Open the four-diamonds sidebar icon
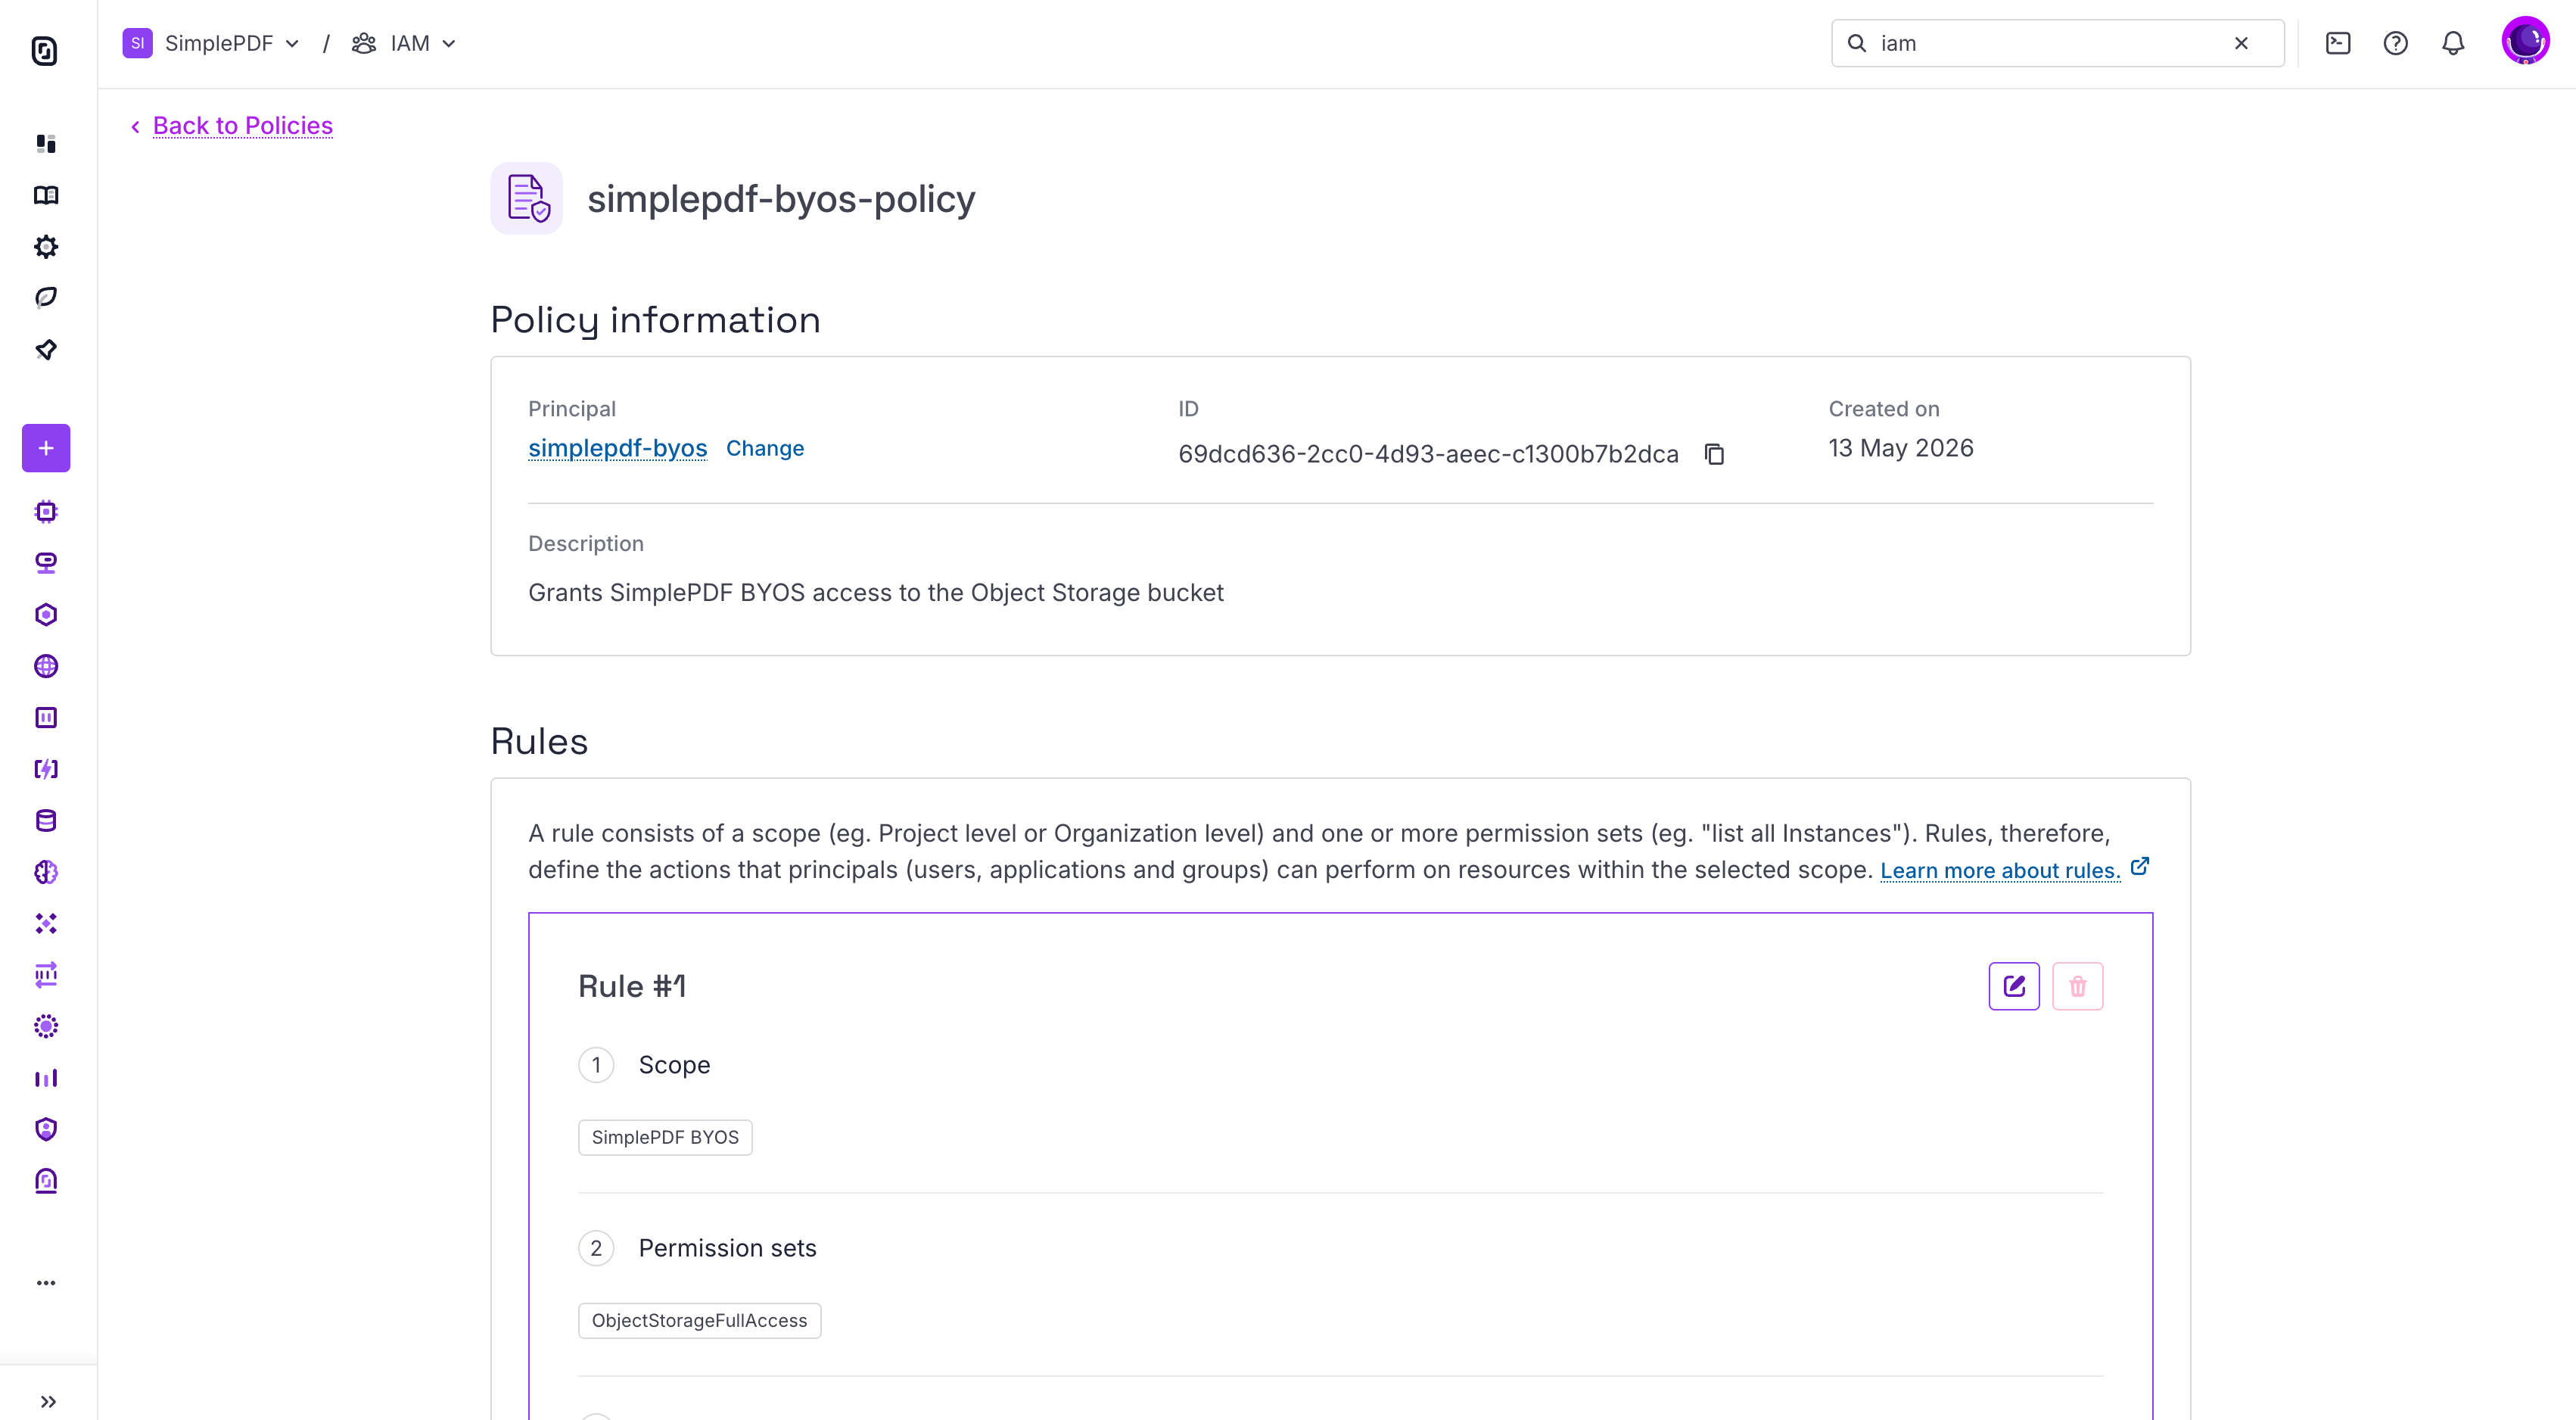 coord(46,923)
